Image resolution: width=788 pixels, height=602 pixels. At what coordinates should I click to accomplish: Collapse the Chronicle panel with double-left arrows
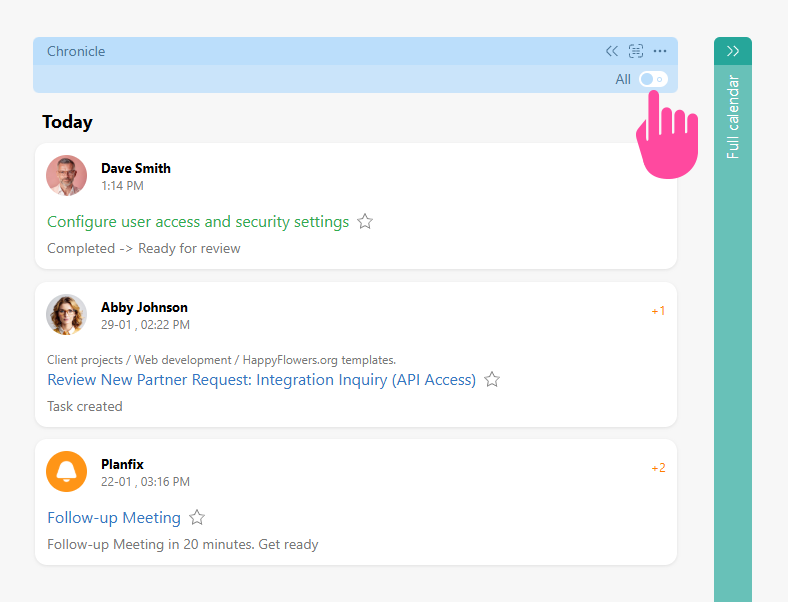click(x=612, y=51)
